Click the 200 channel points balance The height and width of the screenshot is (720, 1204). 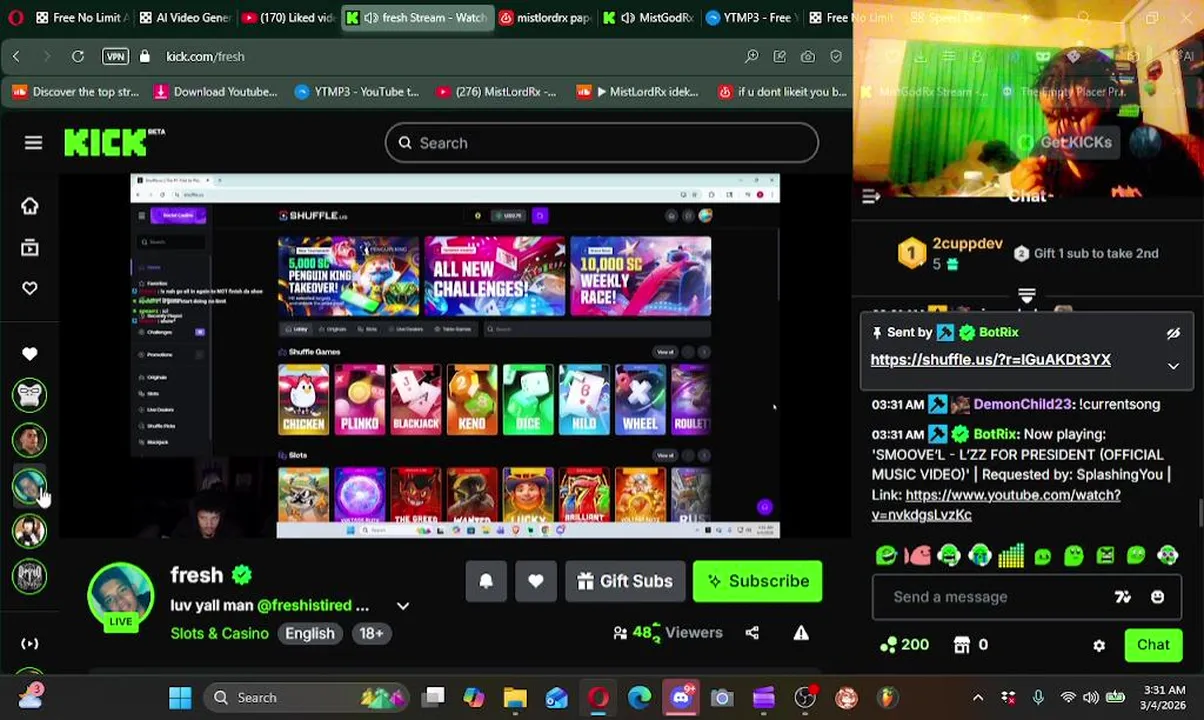coord(903,645)
